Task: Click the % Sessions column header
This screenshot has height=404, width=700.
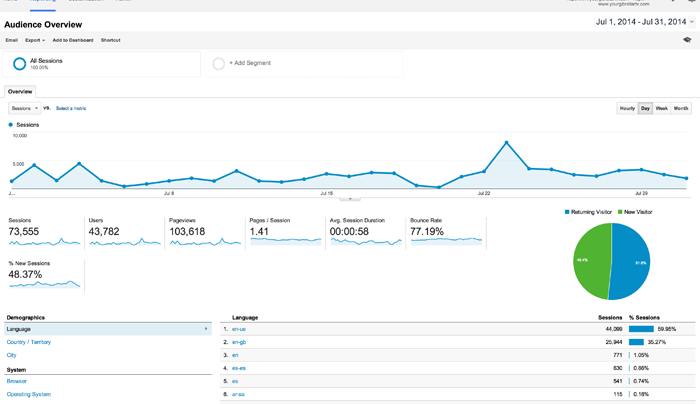Action: tap(644, 317)
